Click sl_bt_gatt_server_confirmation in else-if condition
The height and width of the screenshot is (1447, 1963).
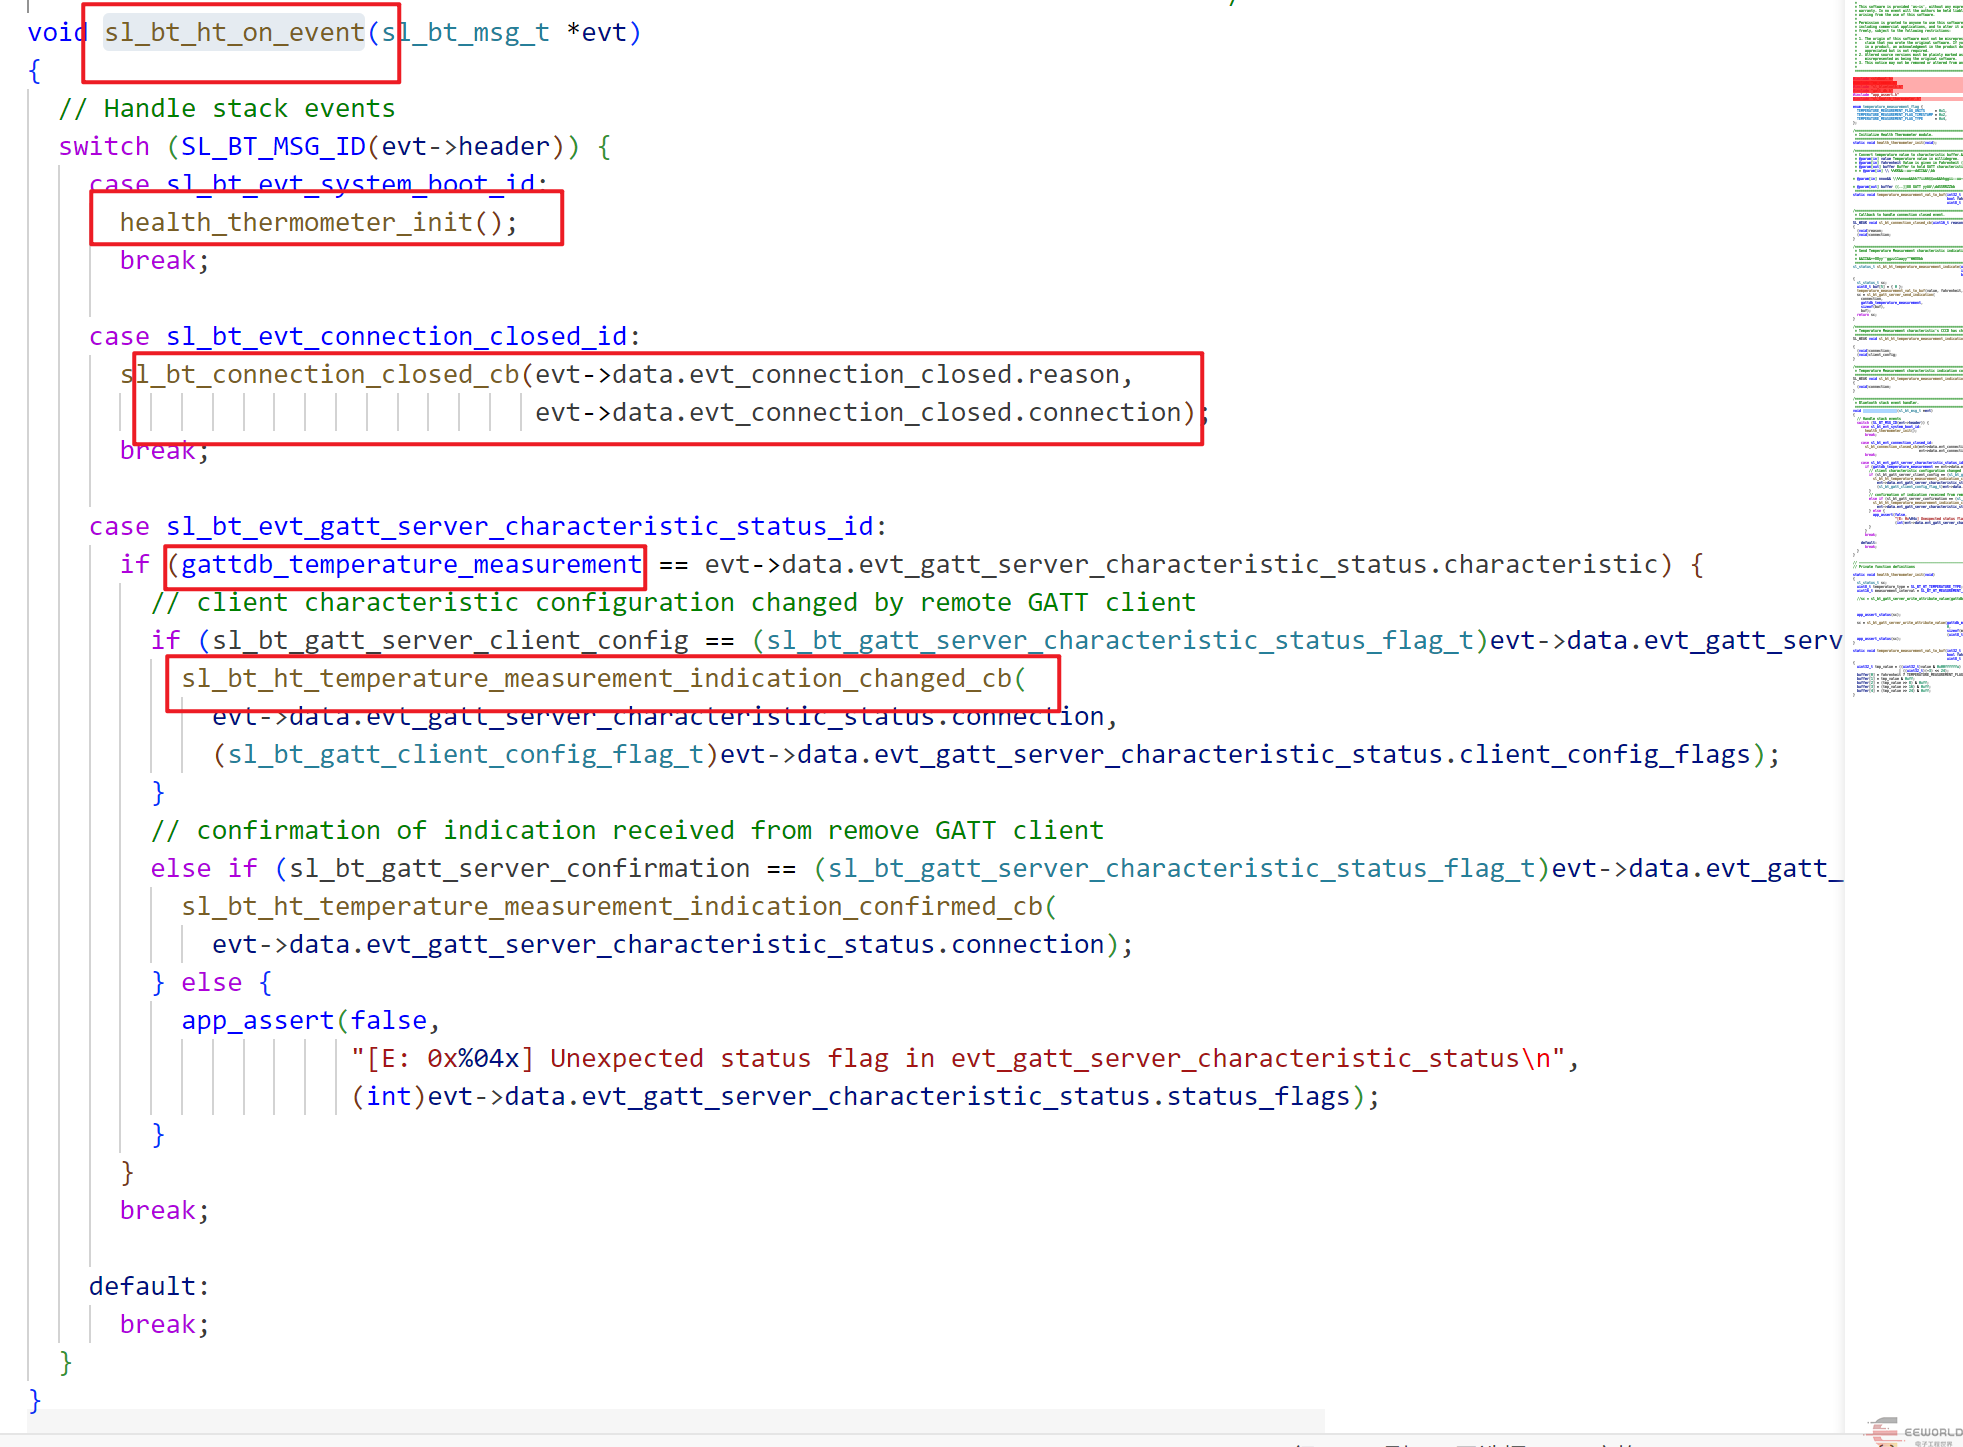pyautogui.click(x=519, y=869)
